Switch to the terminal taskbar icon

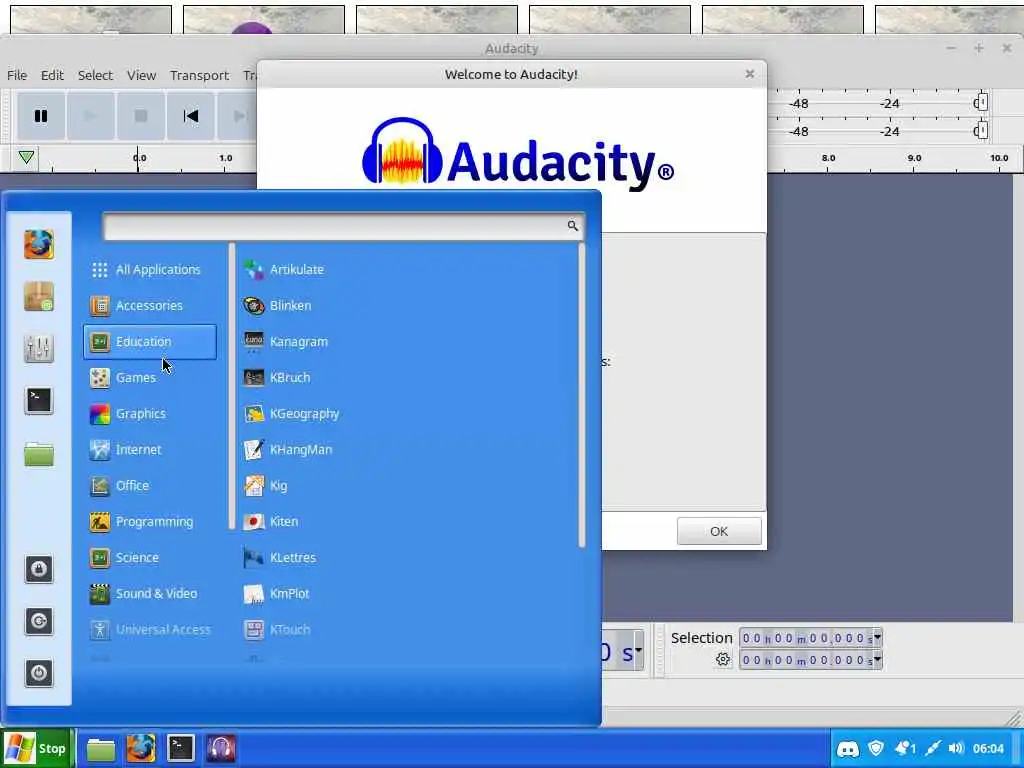click(180, 748)
